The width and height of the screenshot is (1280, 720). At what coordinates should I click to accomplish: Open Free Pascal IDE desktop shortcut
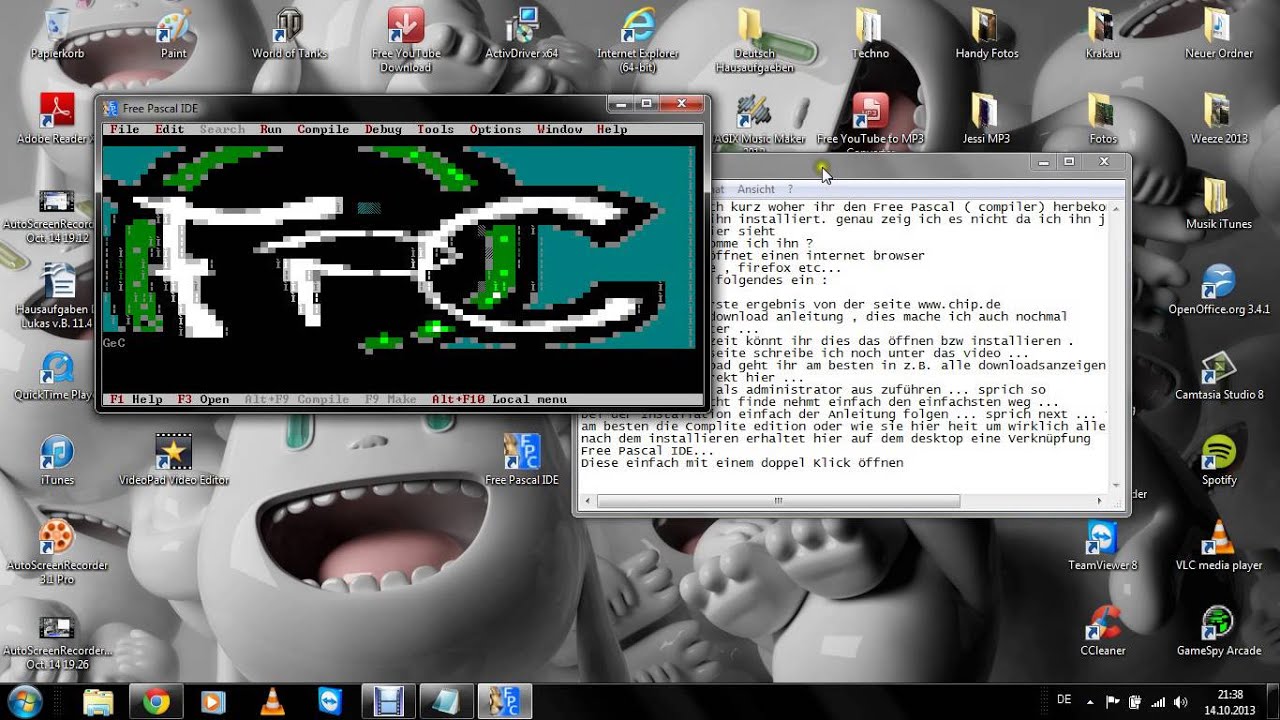tap(522, 460)
